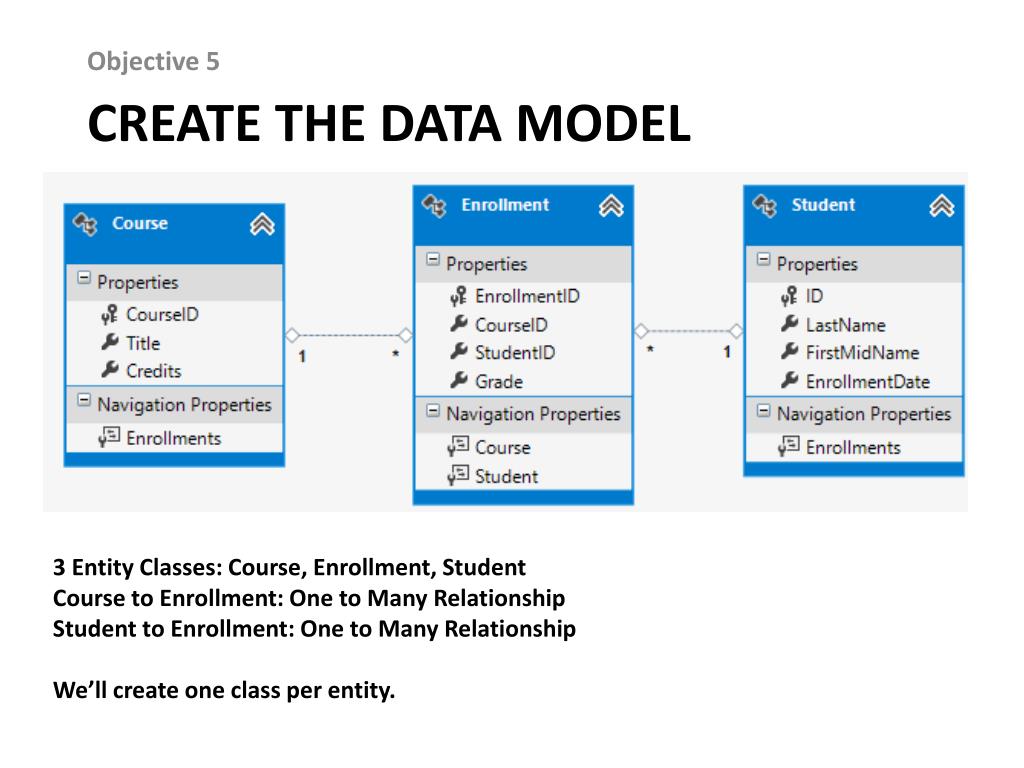Click the CourseID key icon in Course

pos(109,315)
